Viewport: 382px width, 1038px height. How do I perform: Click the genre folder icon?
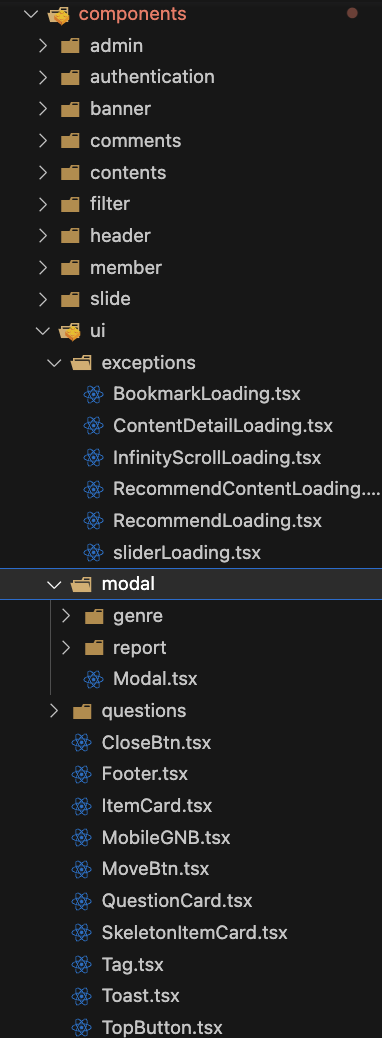pyautogui.click(x=94, y=616)
